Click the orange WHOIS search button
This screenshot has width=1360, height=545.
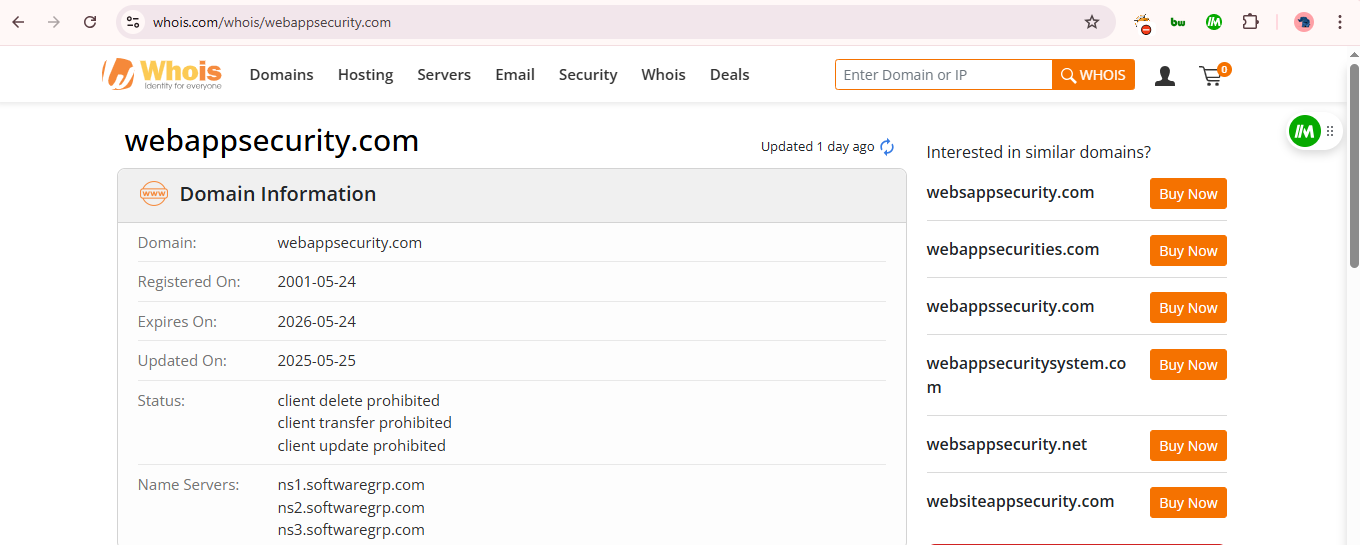click(x=1093, y=75)
